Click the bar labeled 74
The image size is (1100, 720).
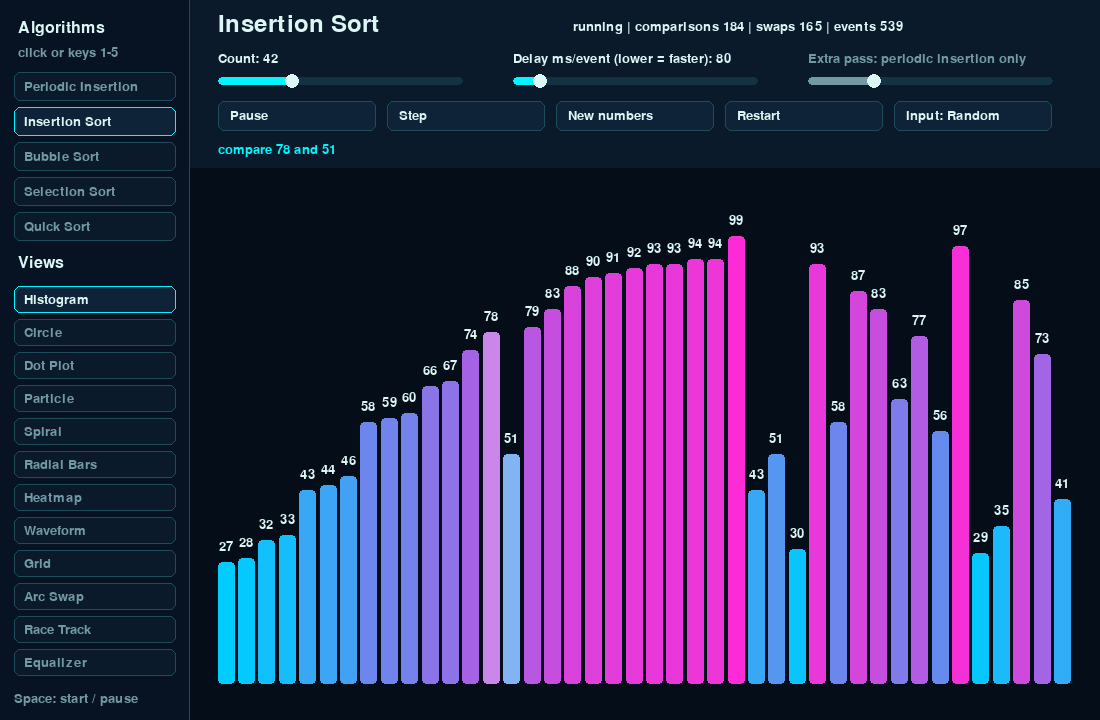tap(470, 516)
